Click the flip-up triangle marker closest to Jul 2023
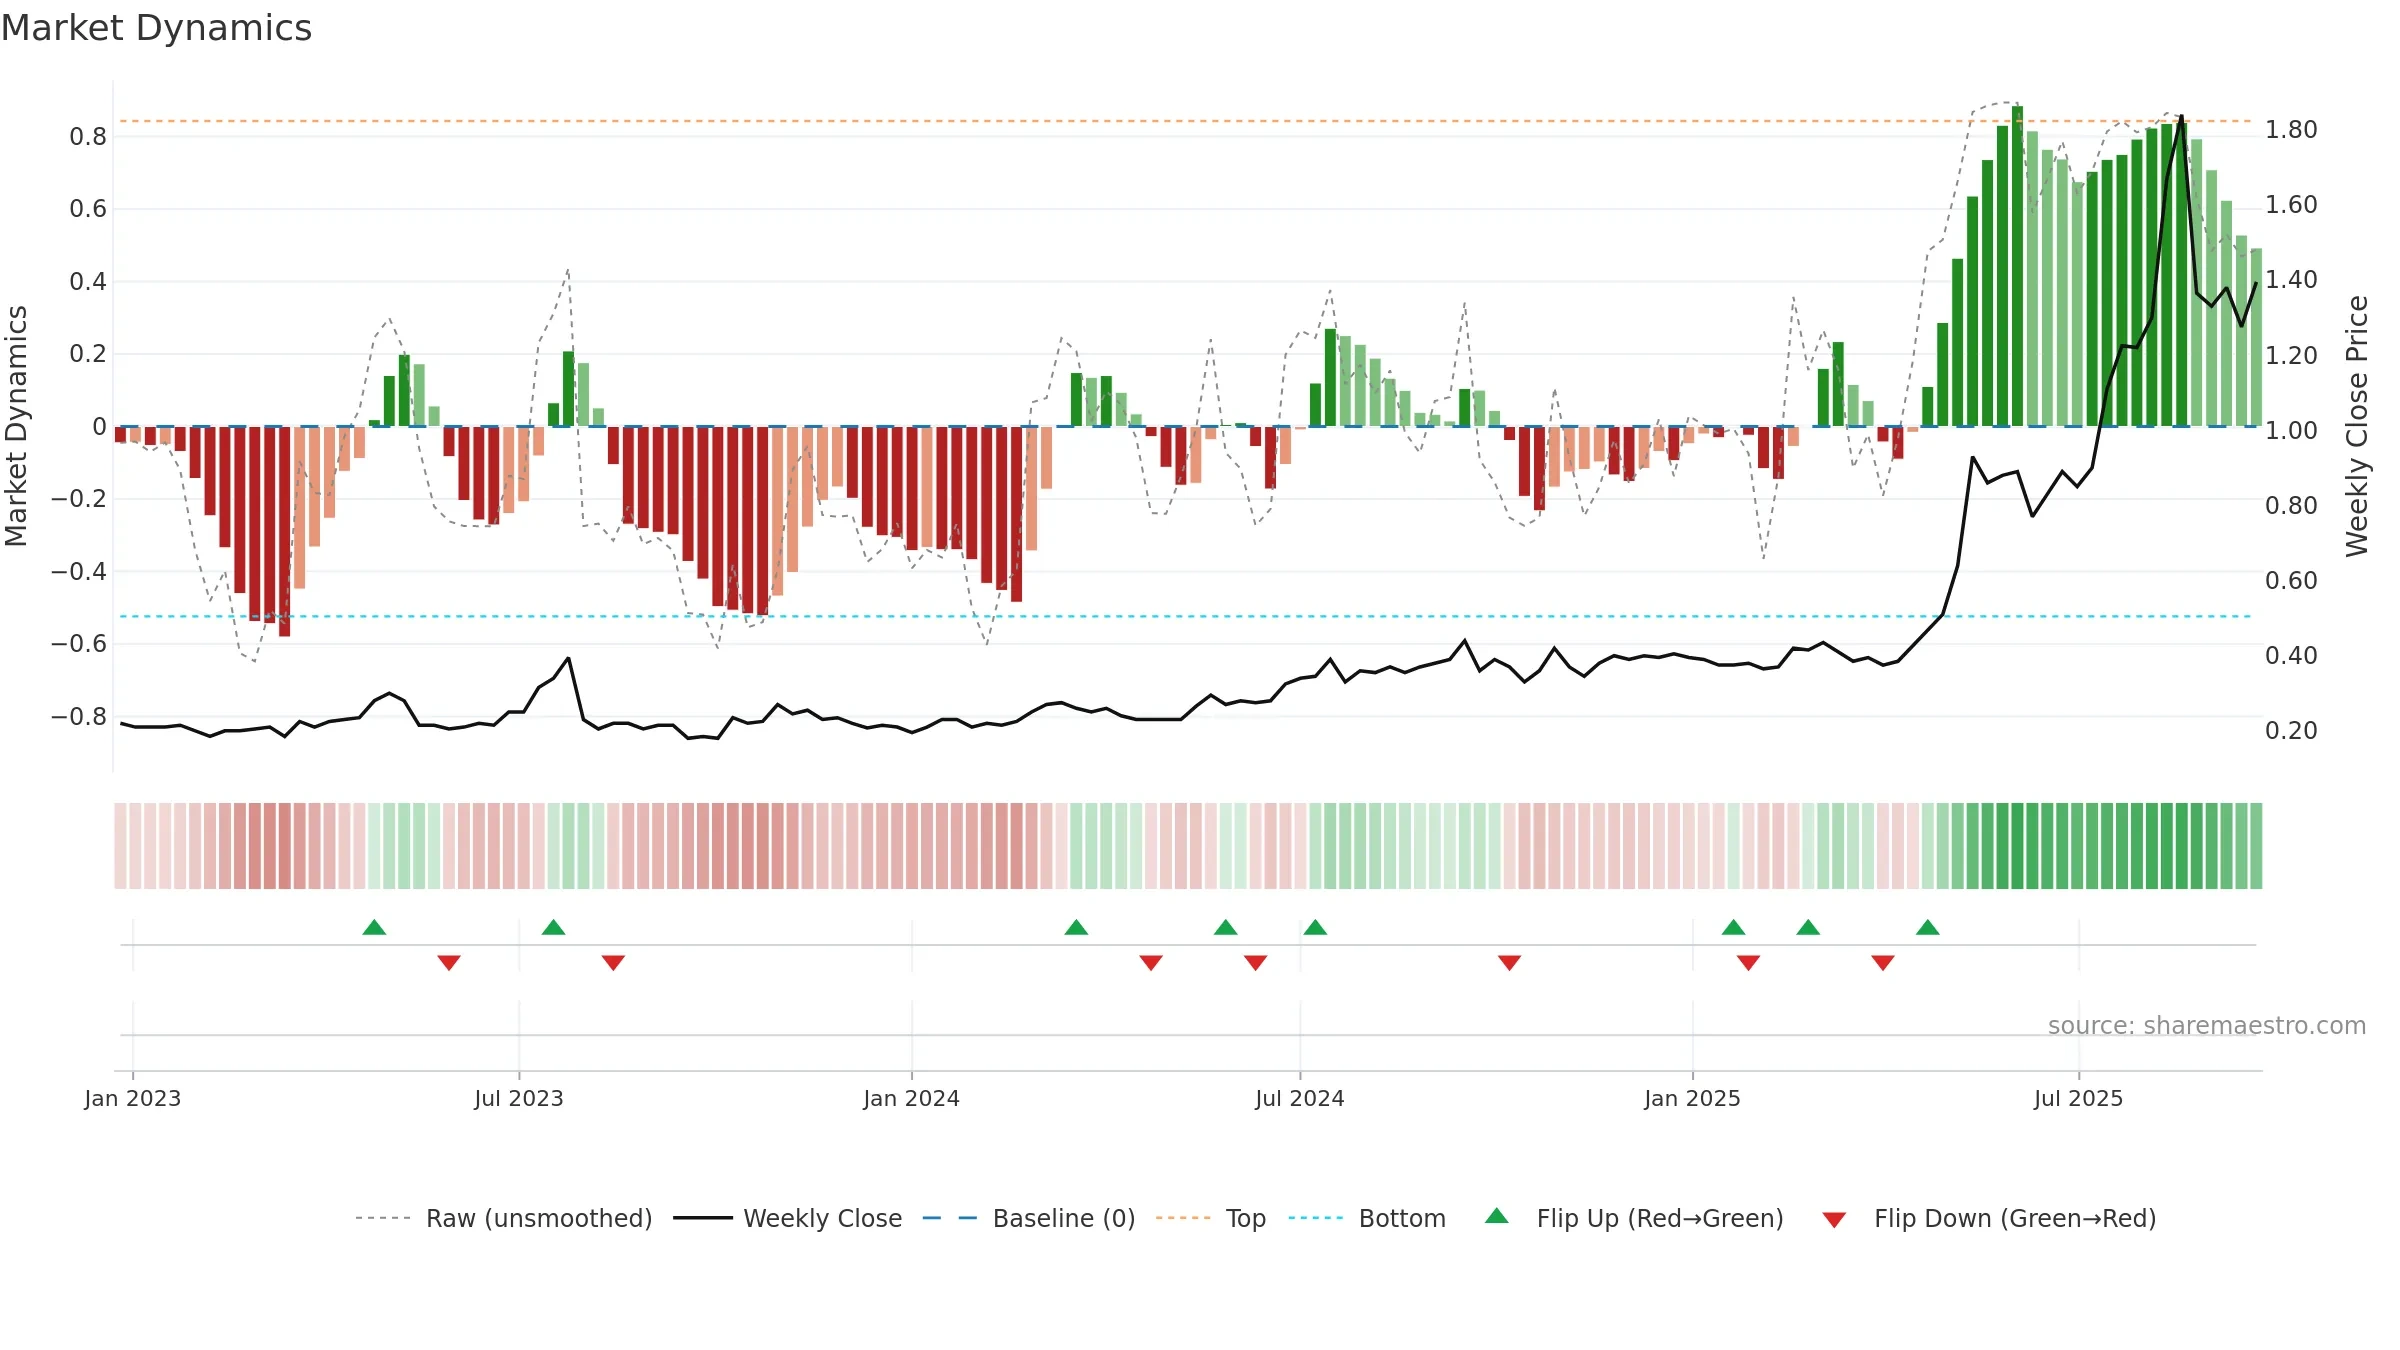Viewport: 2400px width, 1350px height. point(553,927)
